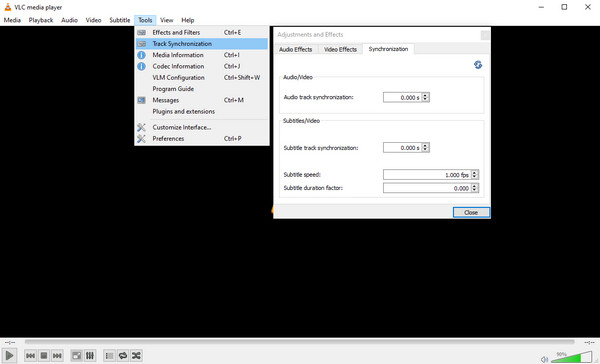Open Plugins and extensions entry

click(202, 111)
